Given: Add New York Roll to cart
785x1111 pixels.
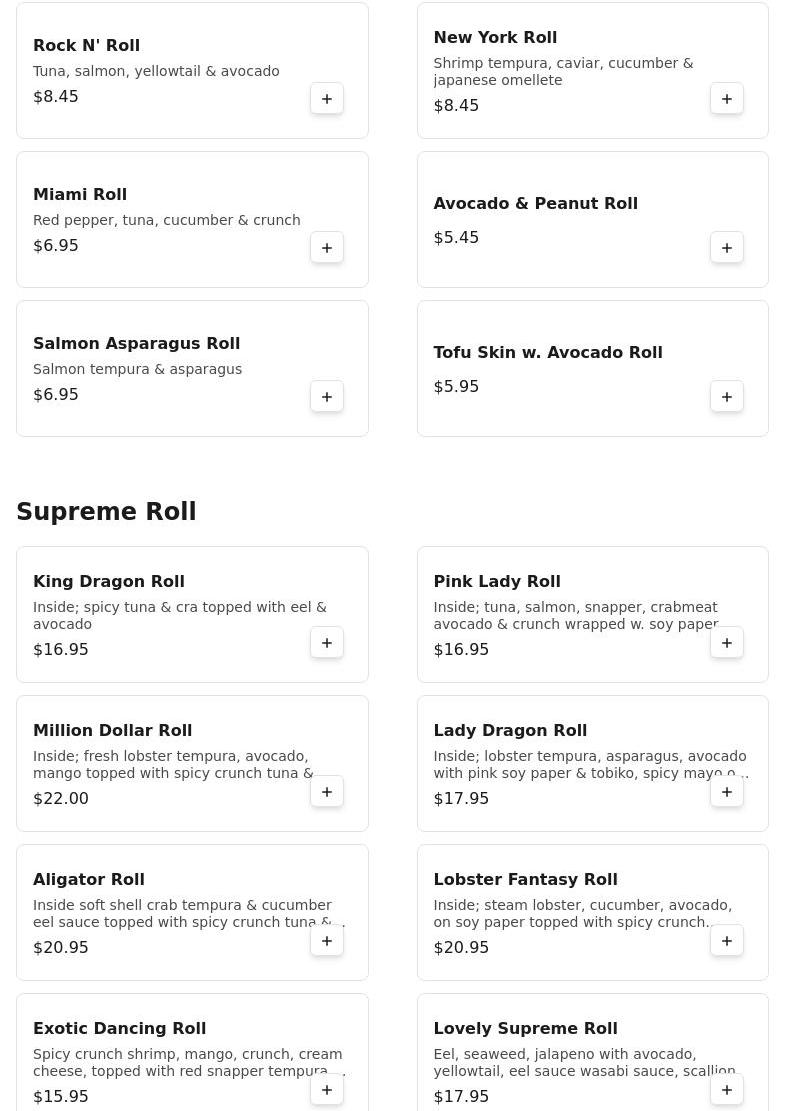Looking at the screenshot, I should point(727,99).
